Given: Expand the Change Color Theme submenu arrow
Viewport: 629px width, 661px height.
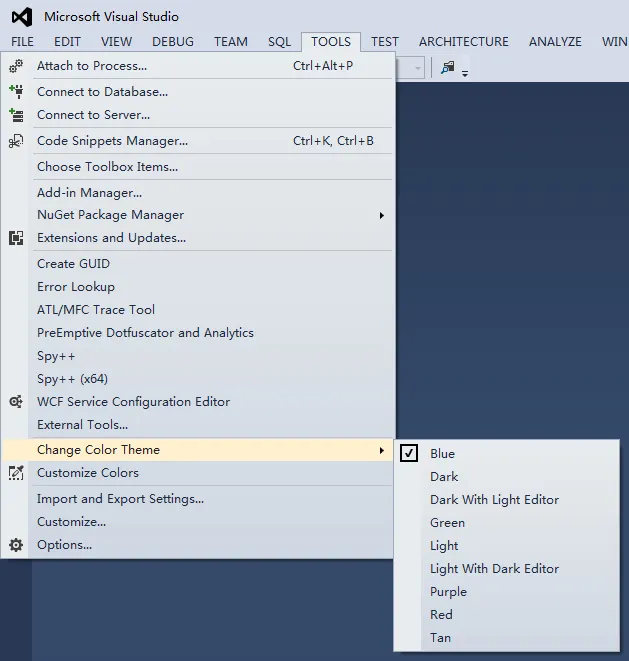Looking at the screenshot, I should [382, 450].
